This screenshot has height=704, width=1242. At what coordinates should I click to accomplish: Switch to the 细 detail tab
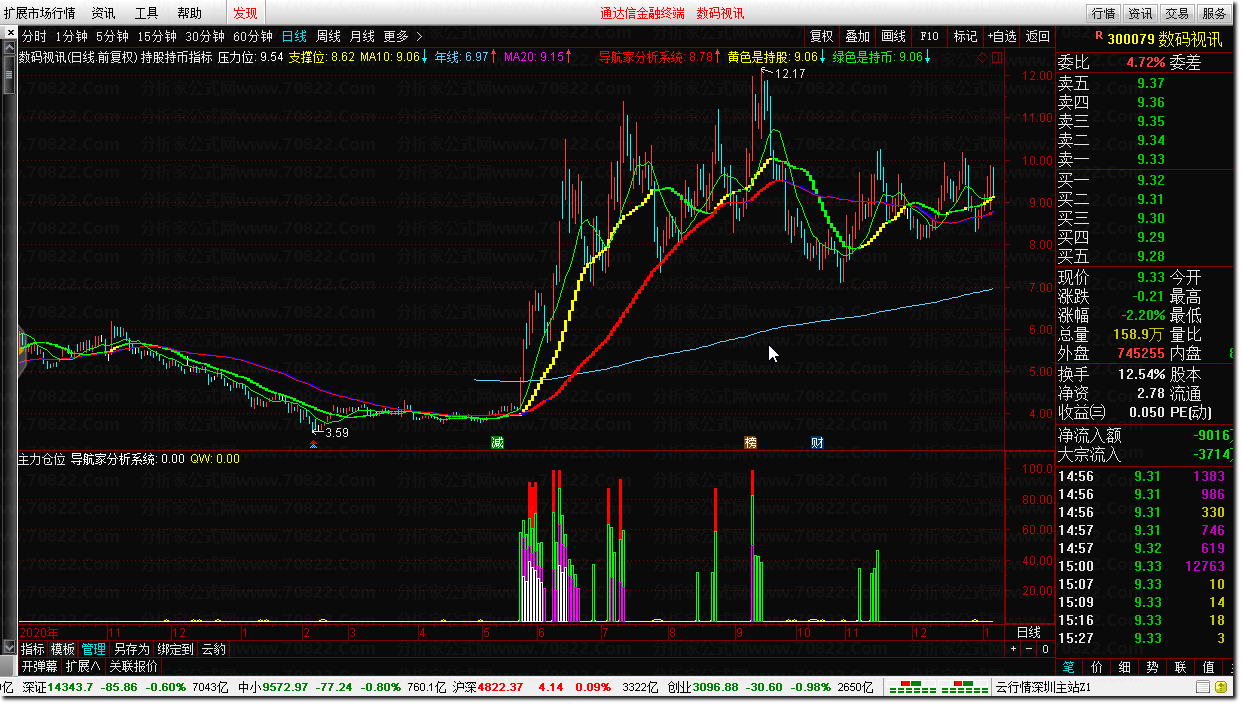tap(1125, 667)
